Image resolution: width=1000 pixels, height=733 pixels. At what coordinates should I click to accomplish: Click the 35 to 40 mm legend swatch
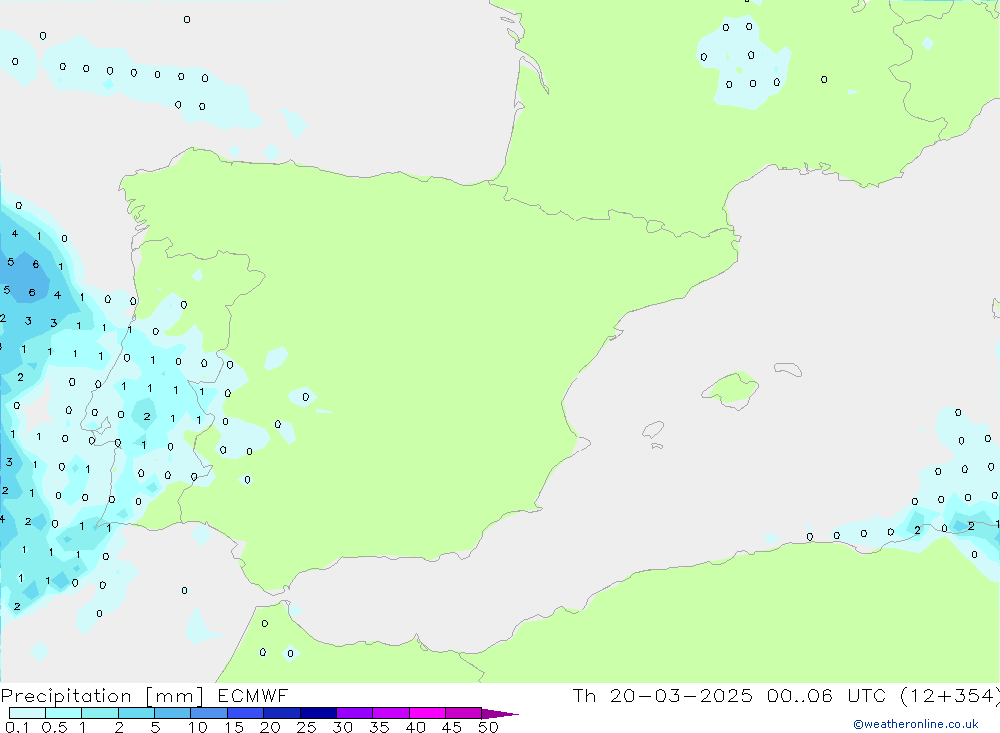391,713
